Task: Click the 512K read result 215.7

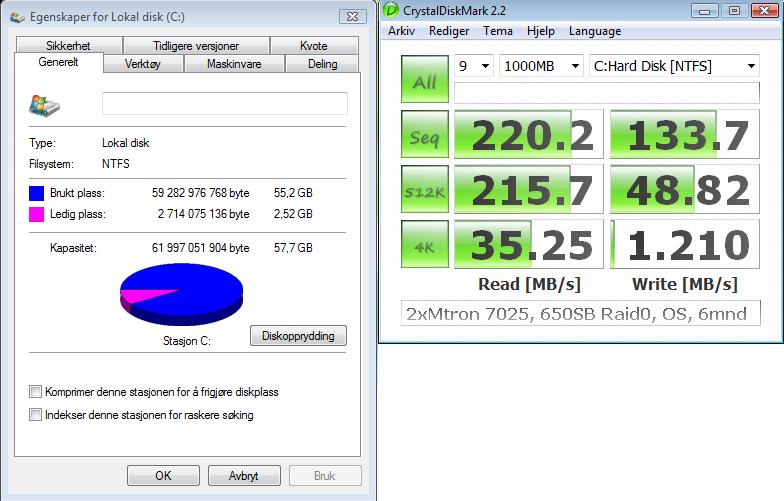Action: coord(529,189)
